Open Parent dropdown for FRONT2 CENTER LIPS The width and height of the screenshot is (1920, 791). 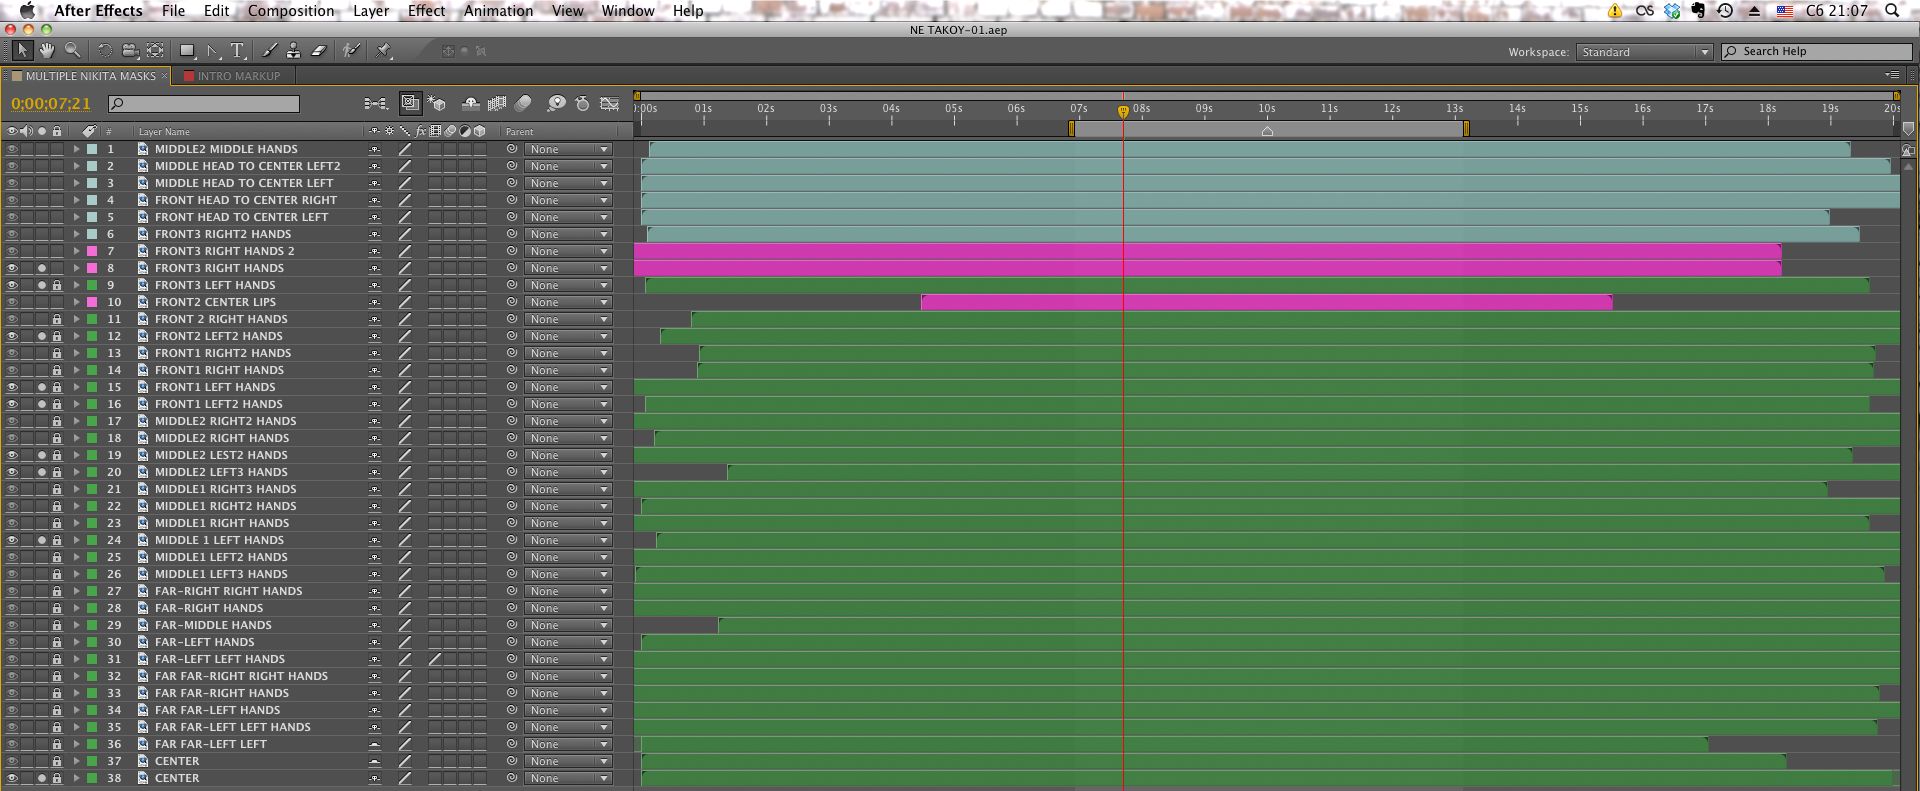[568, 302]
